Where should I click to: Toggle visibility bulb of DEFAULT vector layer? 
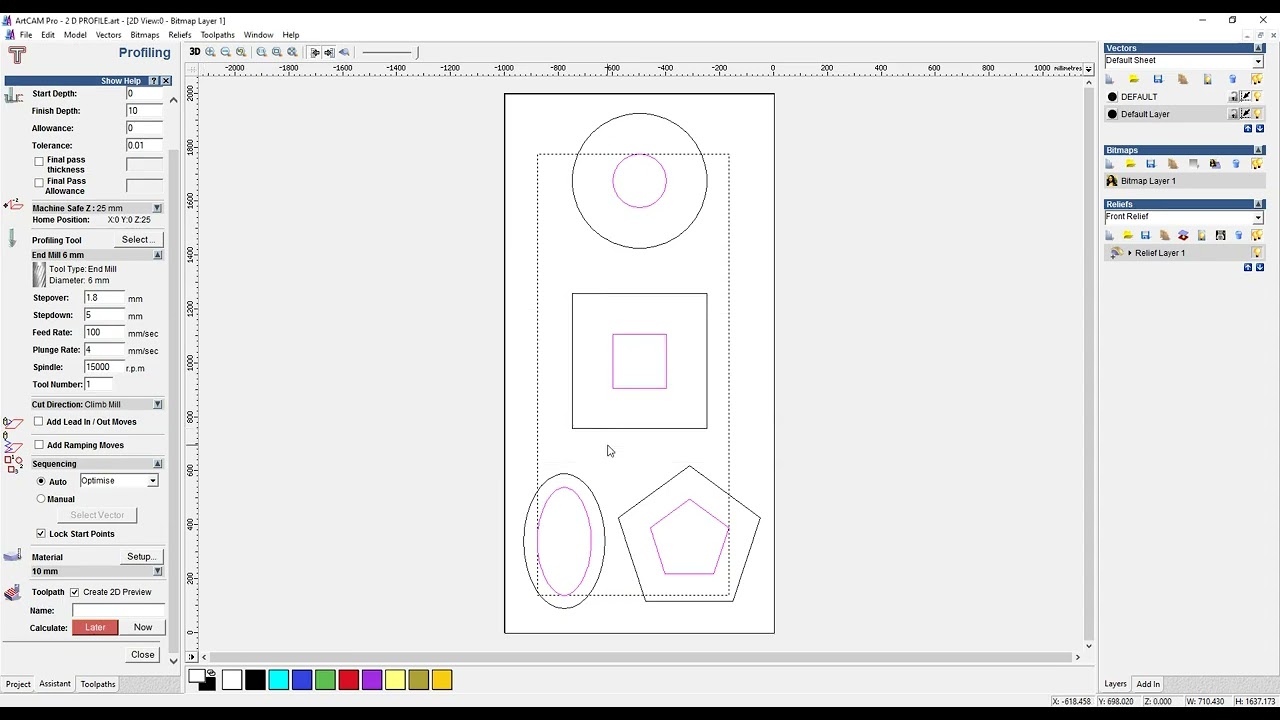[x=1258, y=97]
